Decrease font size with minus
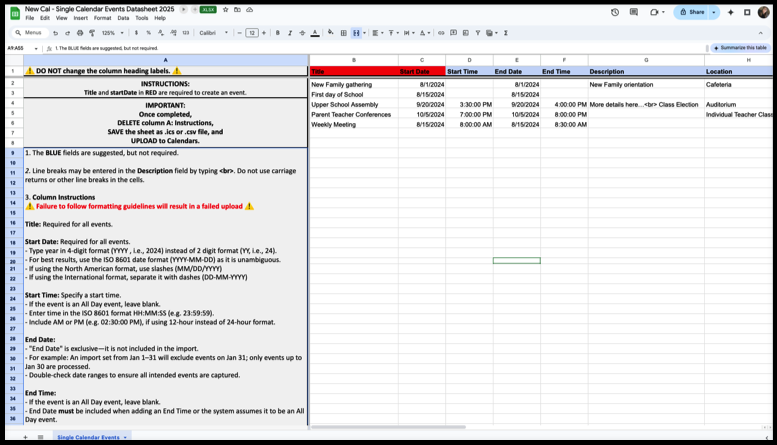 [x=240, y=33]
